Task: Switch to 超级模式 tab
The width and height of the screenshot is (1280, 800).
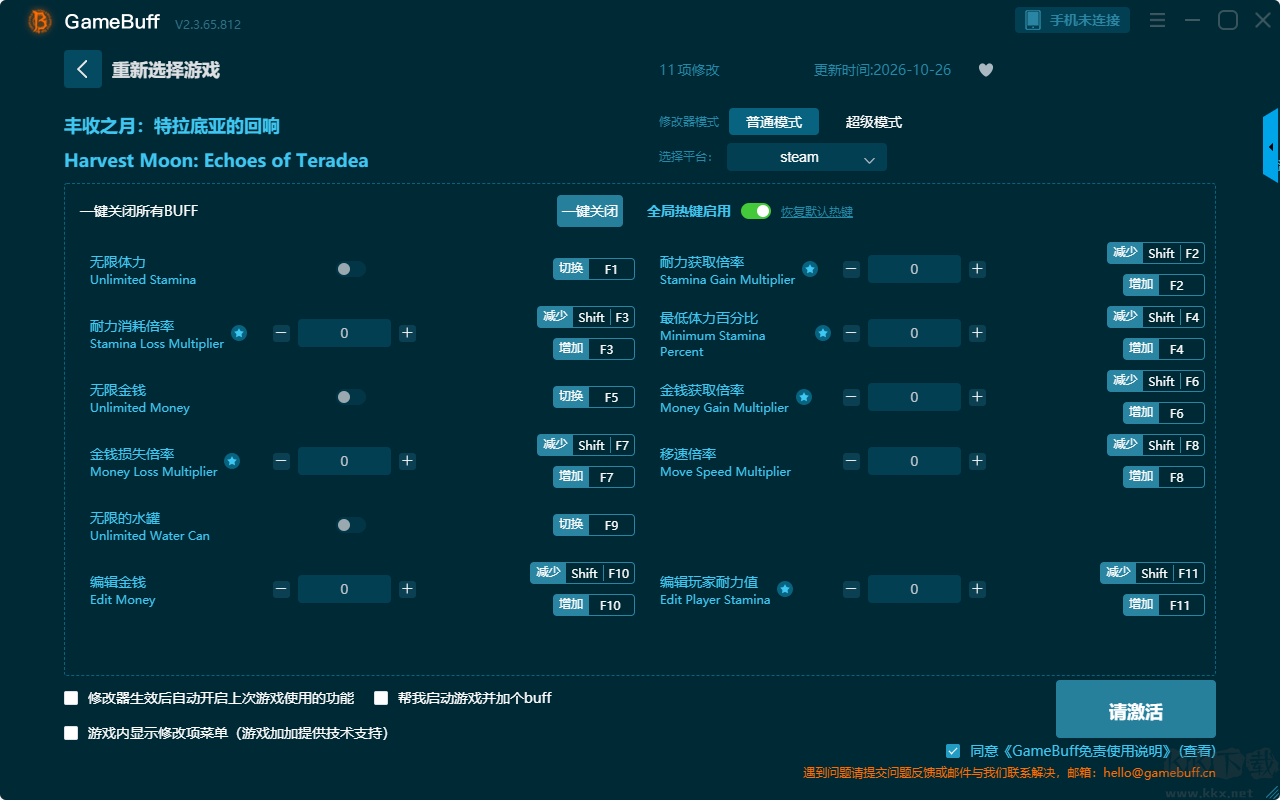Action: tap(874, 122)
